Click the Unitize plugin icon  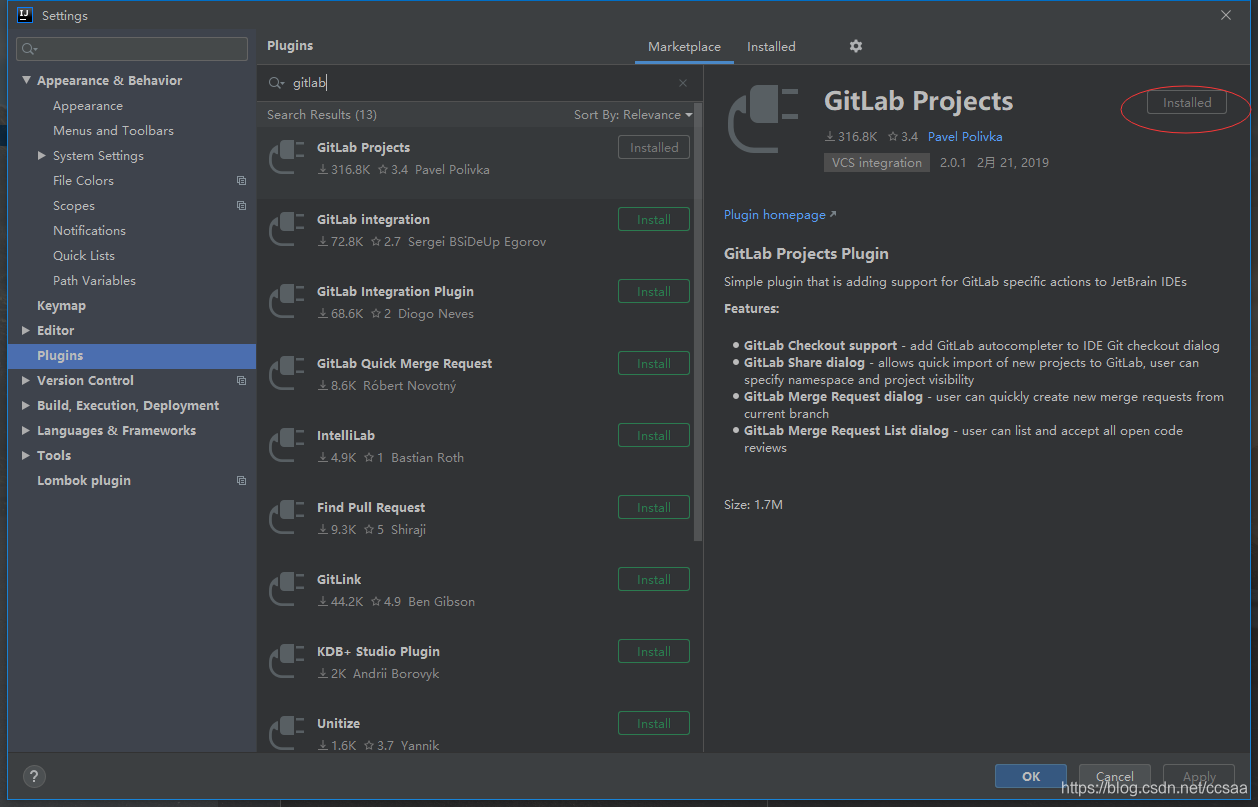point(287,732)
